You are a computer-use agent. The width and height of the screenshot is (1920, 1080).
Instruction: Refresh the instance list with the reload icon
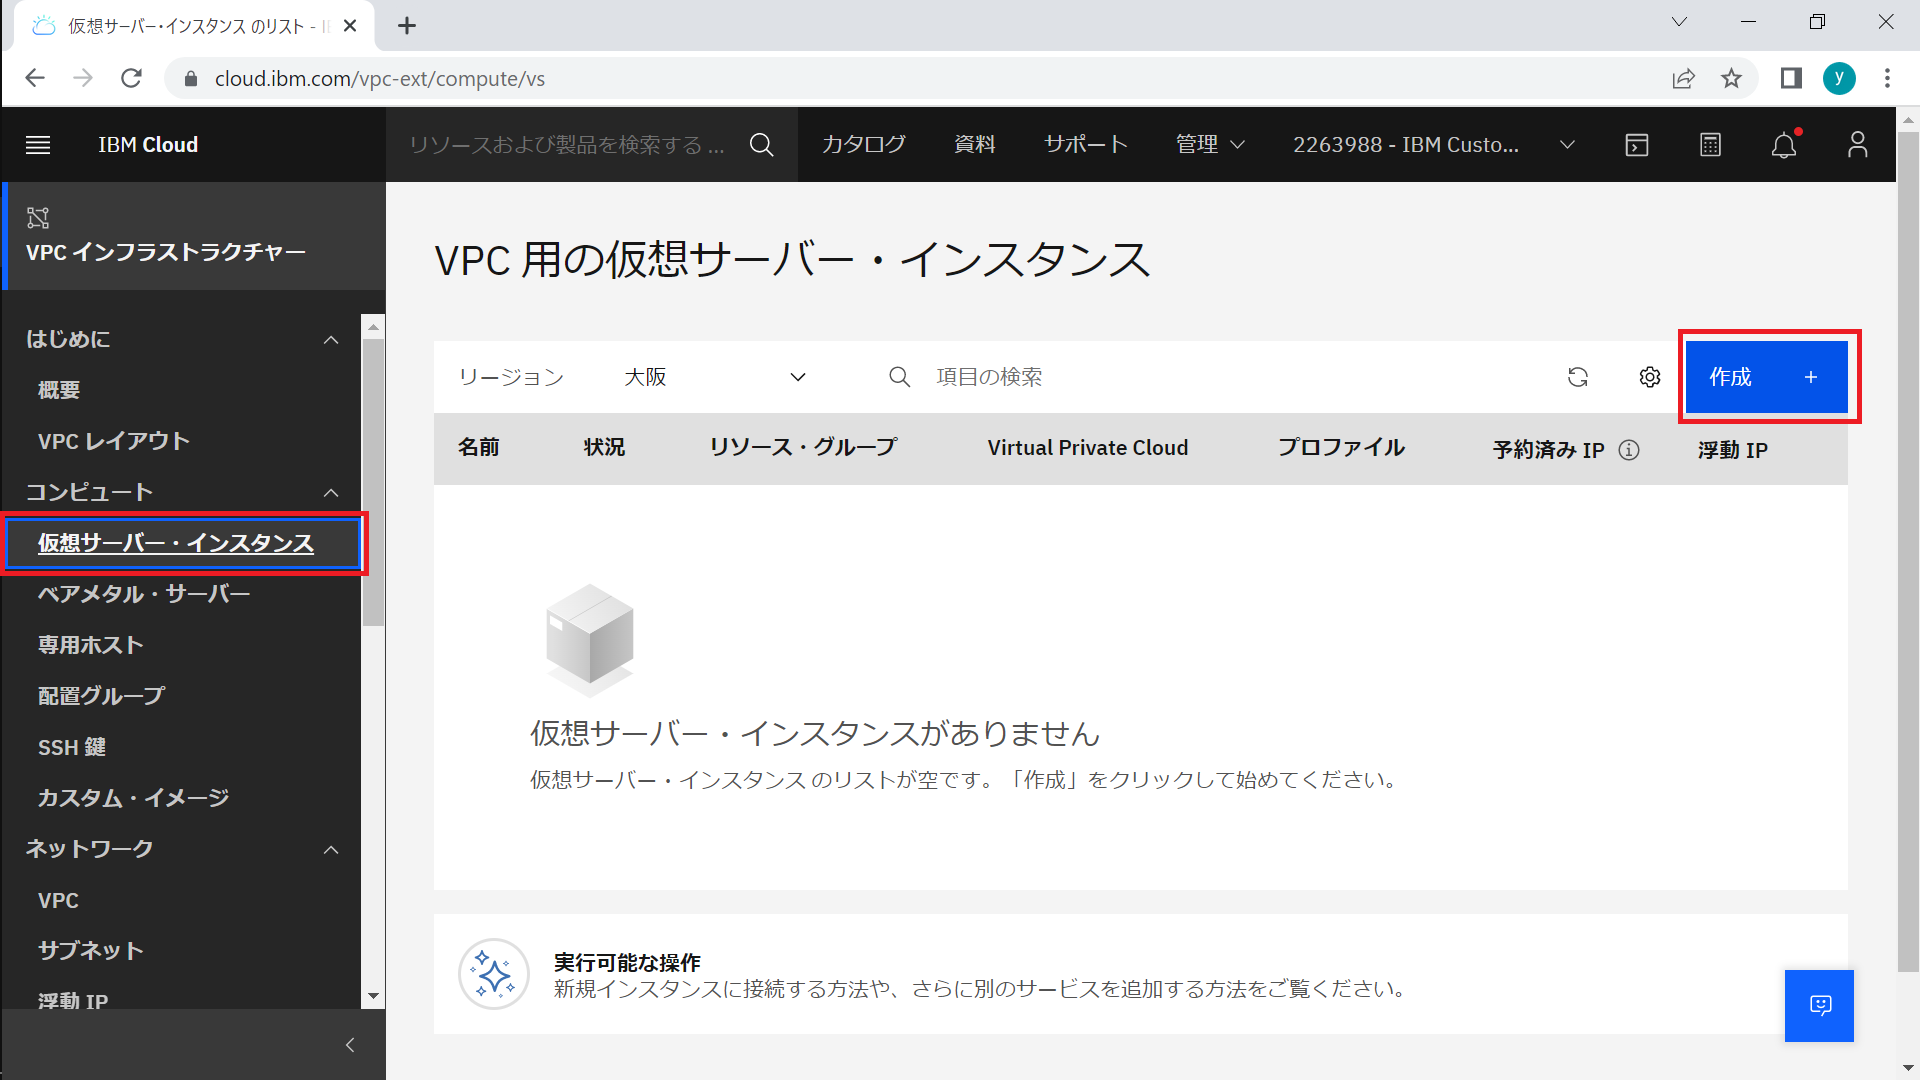pos(1578,377)
